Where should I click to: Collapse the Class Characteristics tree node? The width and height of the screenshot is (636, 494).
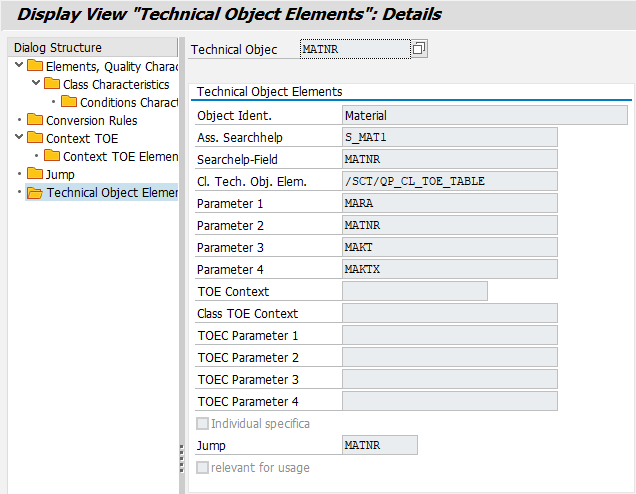36,84
